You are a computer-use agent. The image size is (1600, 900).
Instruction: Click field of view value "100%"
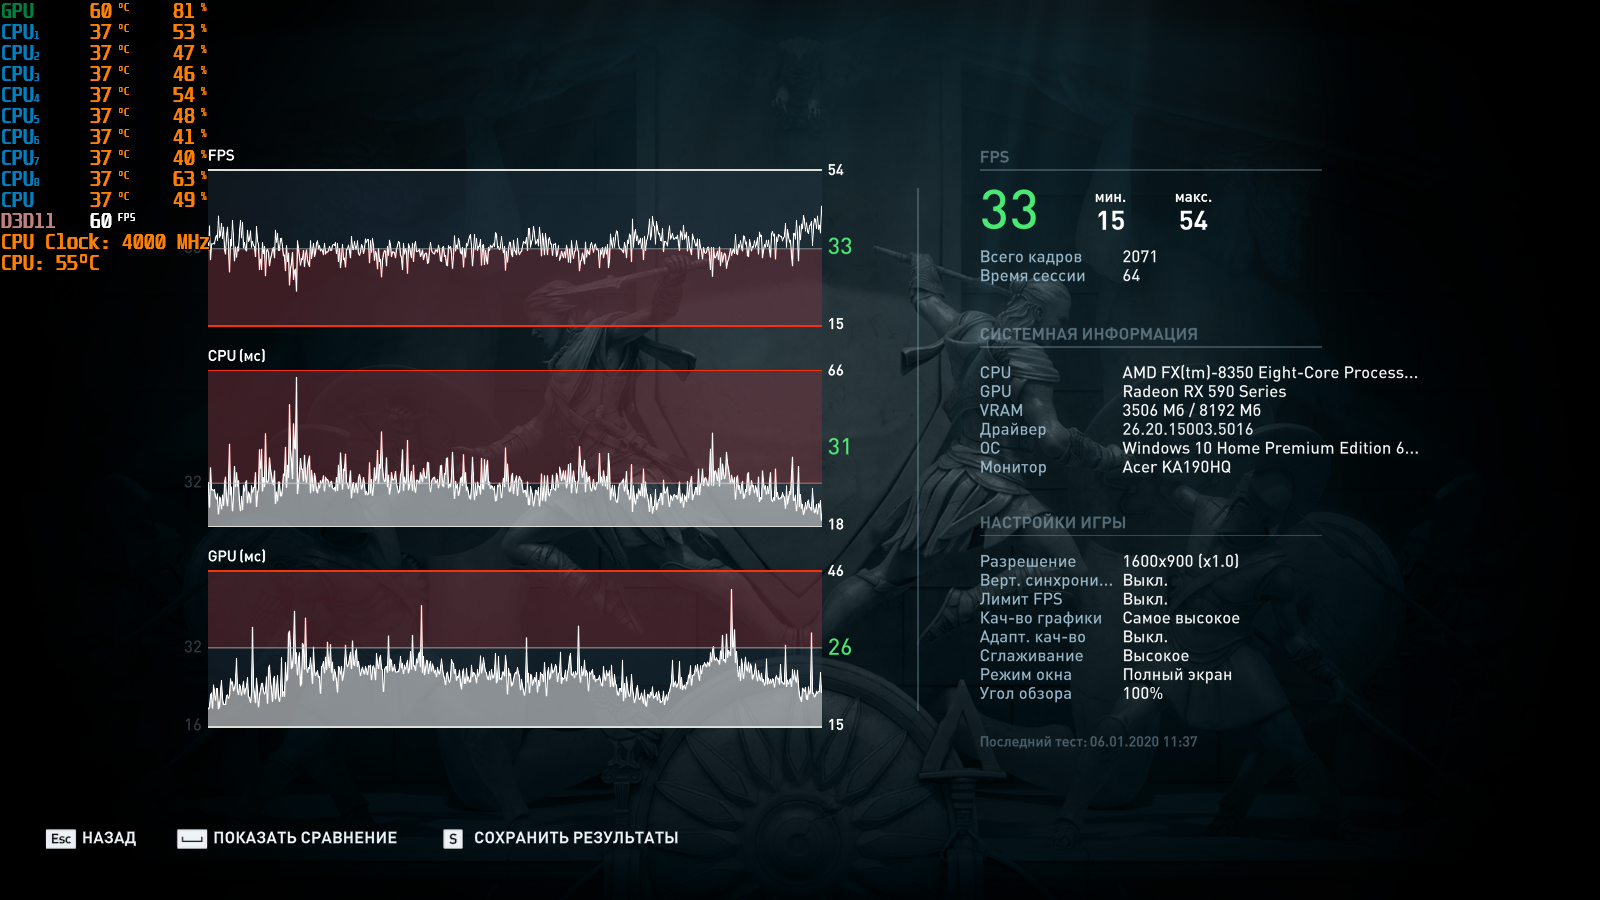[1143, 694]
